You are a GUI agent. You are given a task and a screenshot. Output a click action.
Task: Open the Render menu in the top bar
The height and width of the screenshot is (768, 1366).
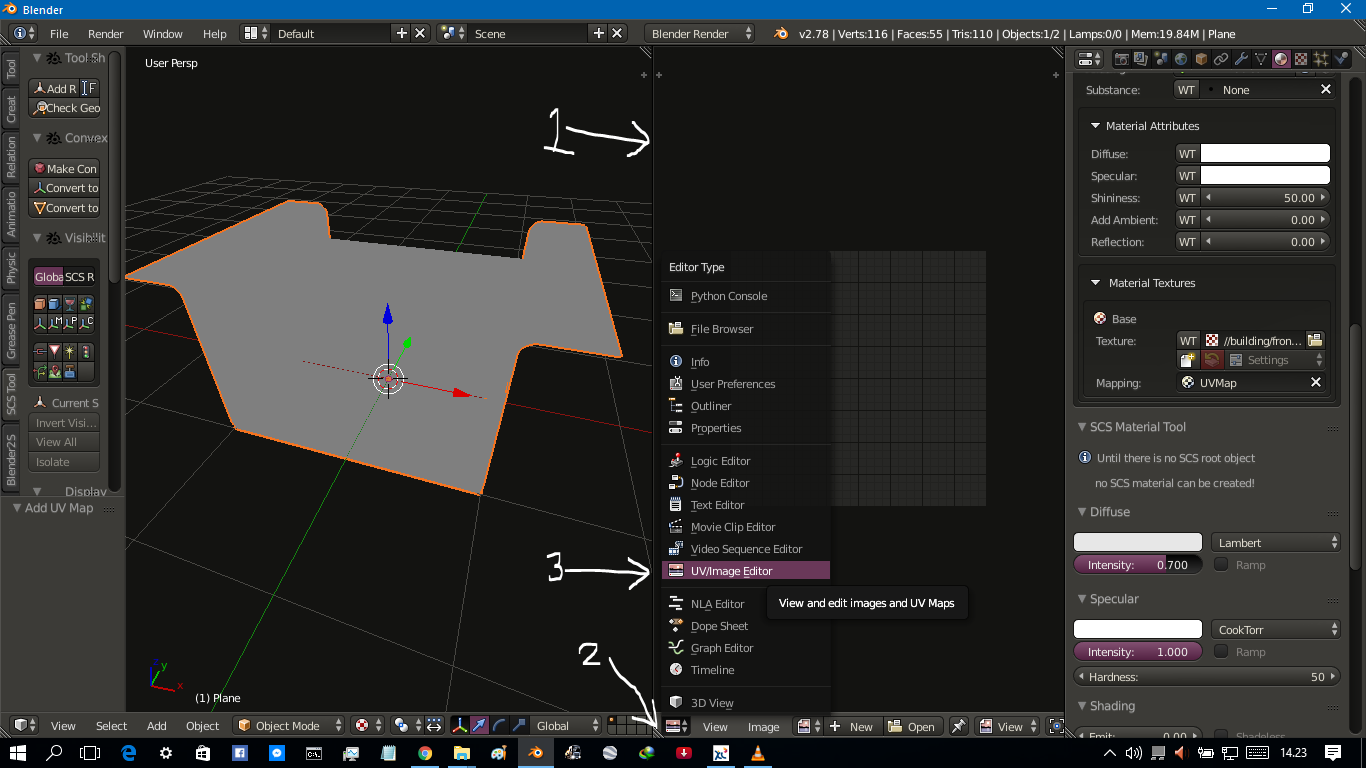[105, 33]
